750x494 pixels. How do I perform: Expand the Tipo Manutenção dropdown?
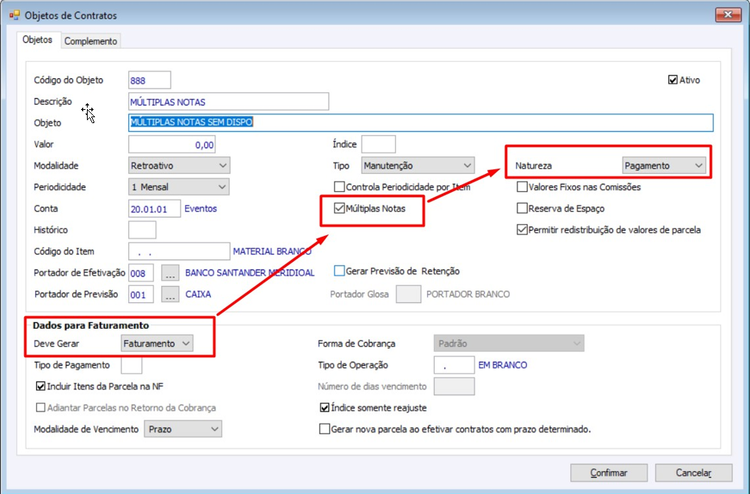pos(418,165)
